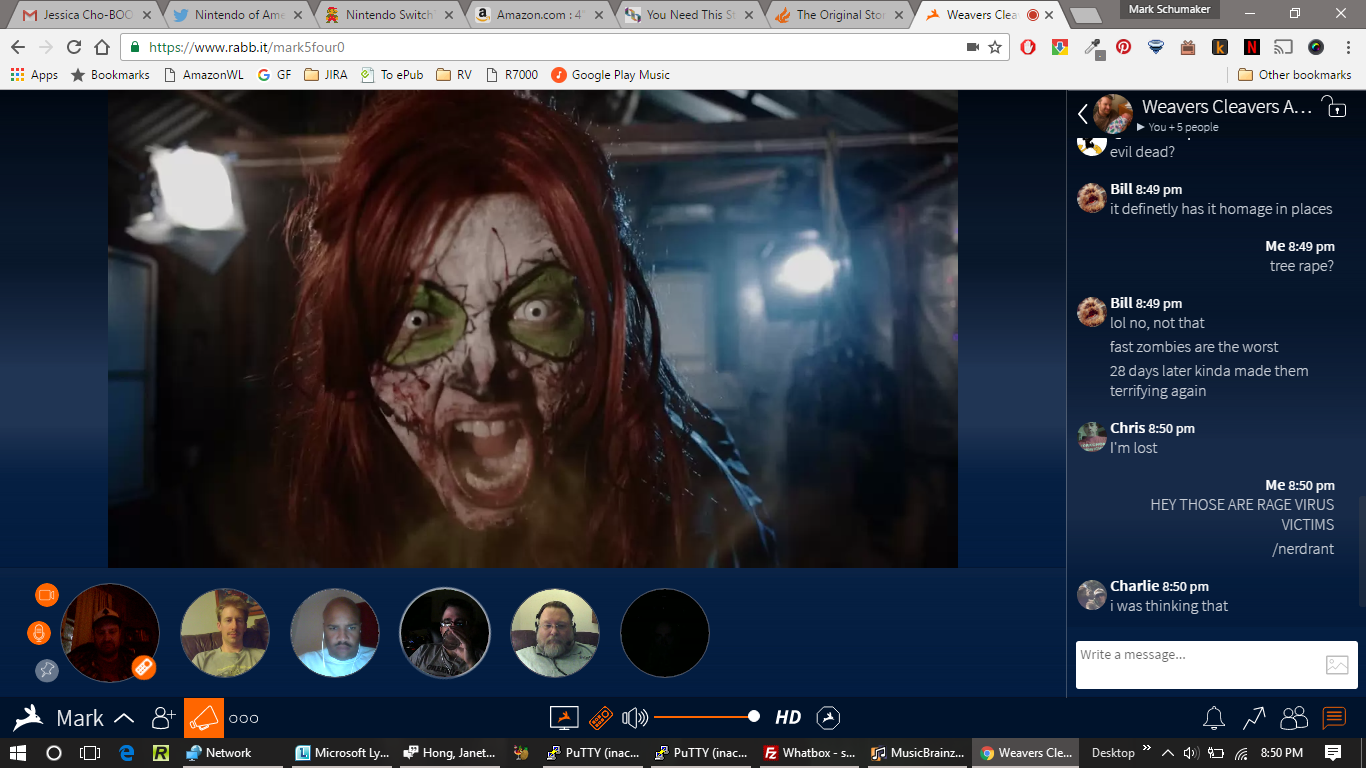
Task: Click the rabb.it URL address bar
Action: pos(540,47)
